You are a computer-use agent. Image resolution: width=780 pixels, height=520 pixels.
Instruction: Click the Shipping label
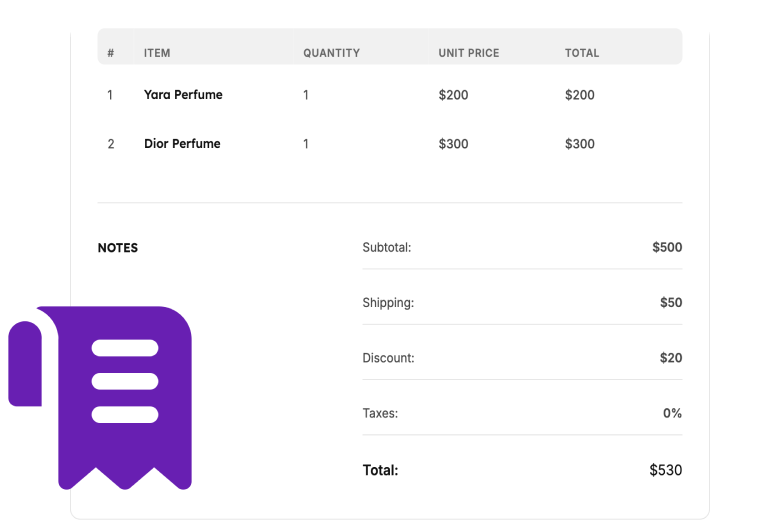pyautogui.click(x=388, y=303)
